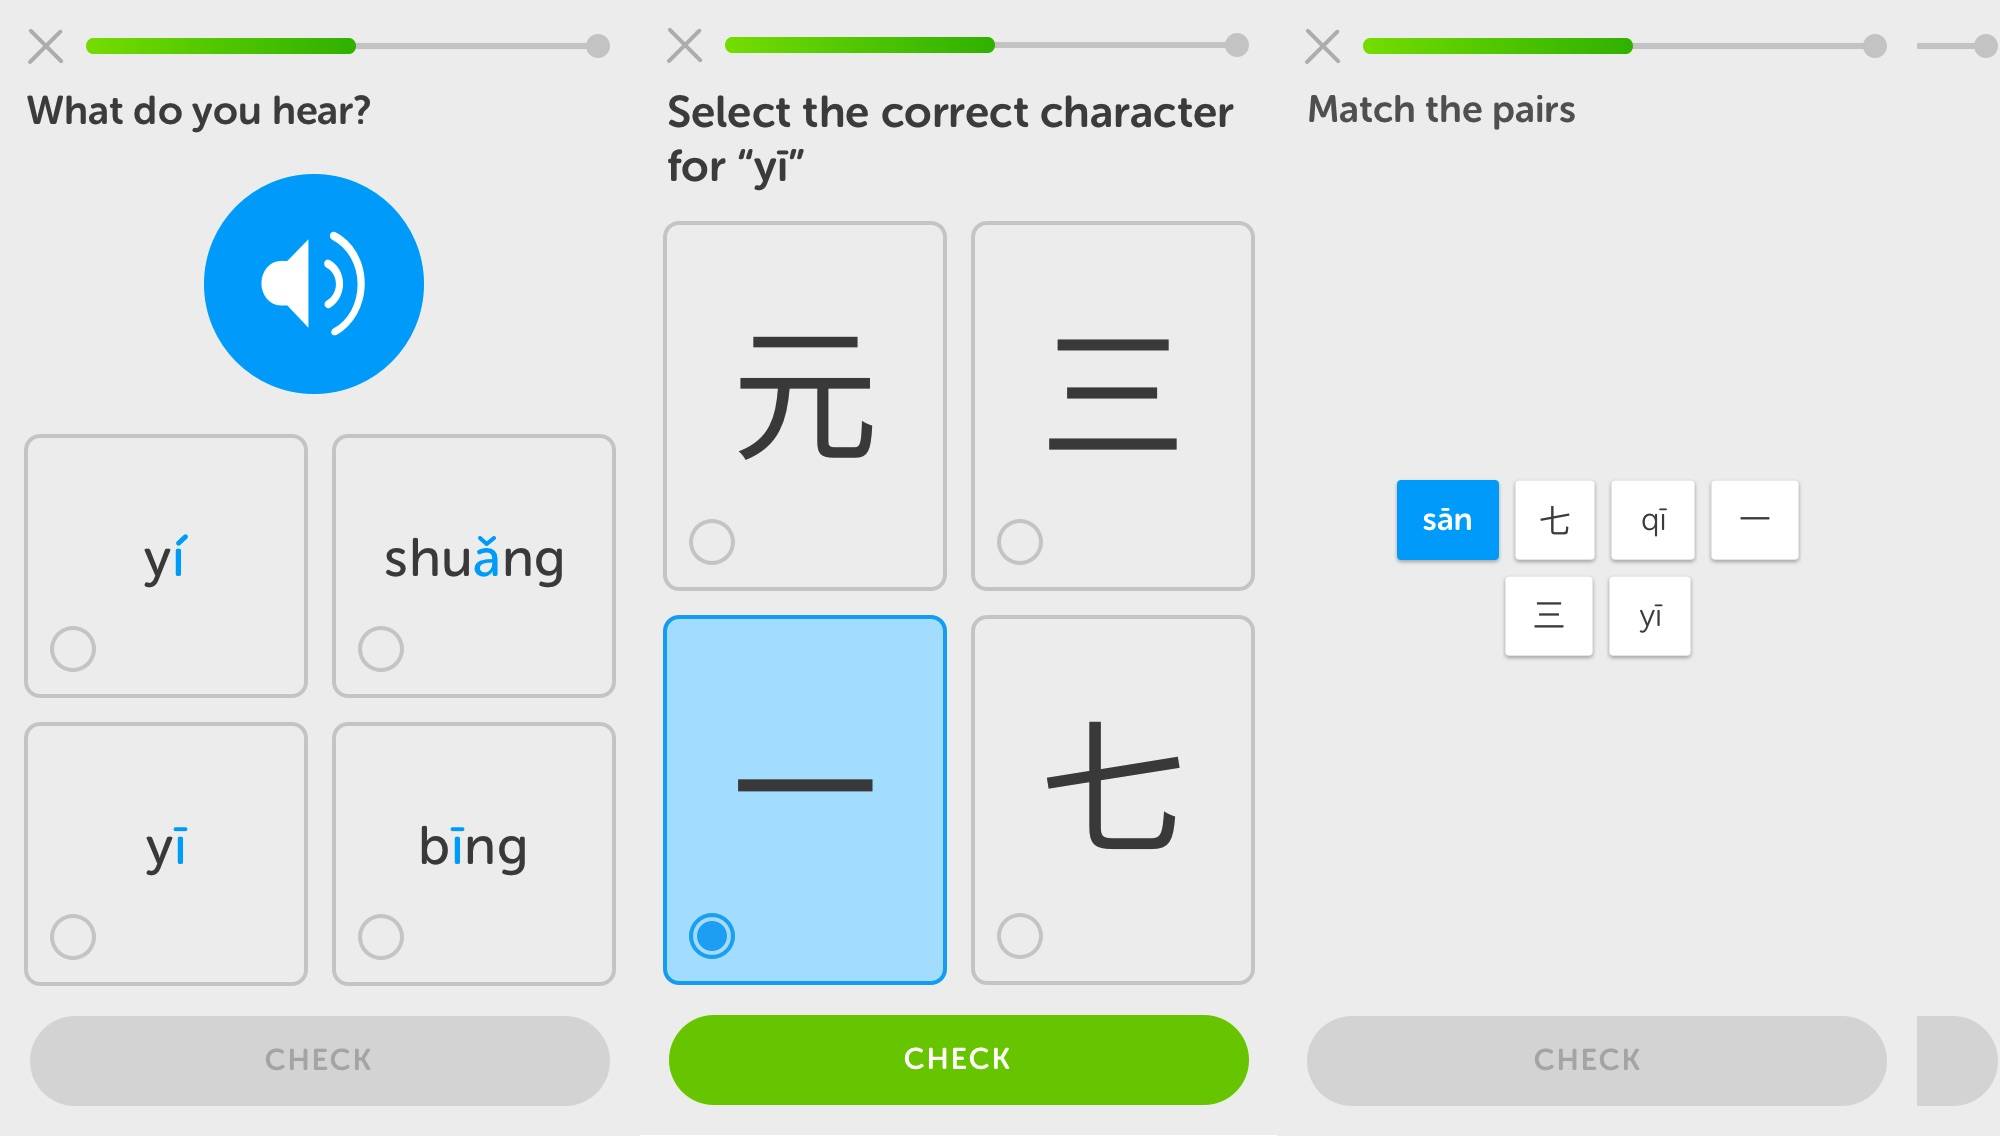The image size is (2000, 1136).
Task: Exit the "What do you hear?" exercise
Action: coord(44,45)
